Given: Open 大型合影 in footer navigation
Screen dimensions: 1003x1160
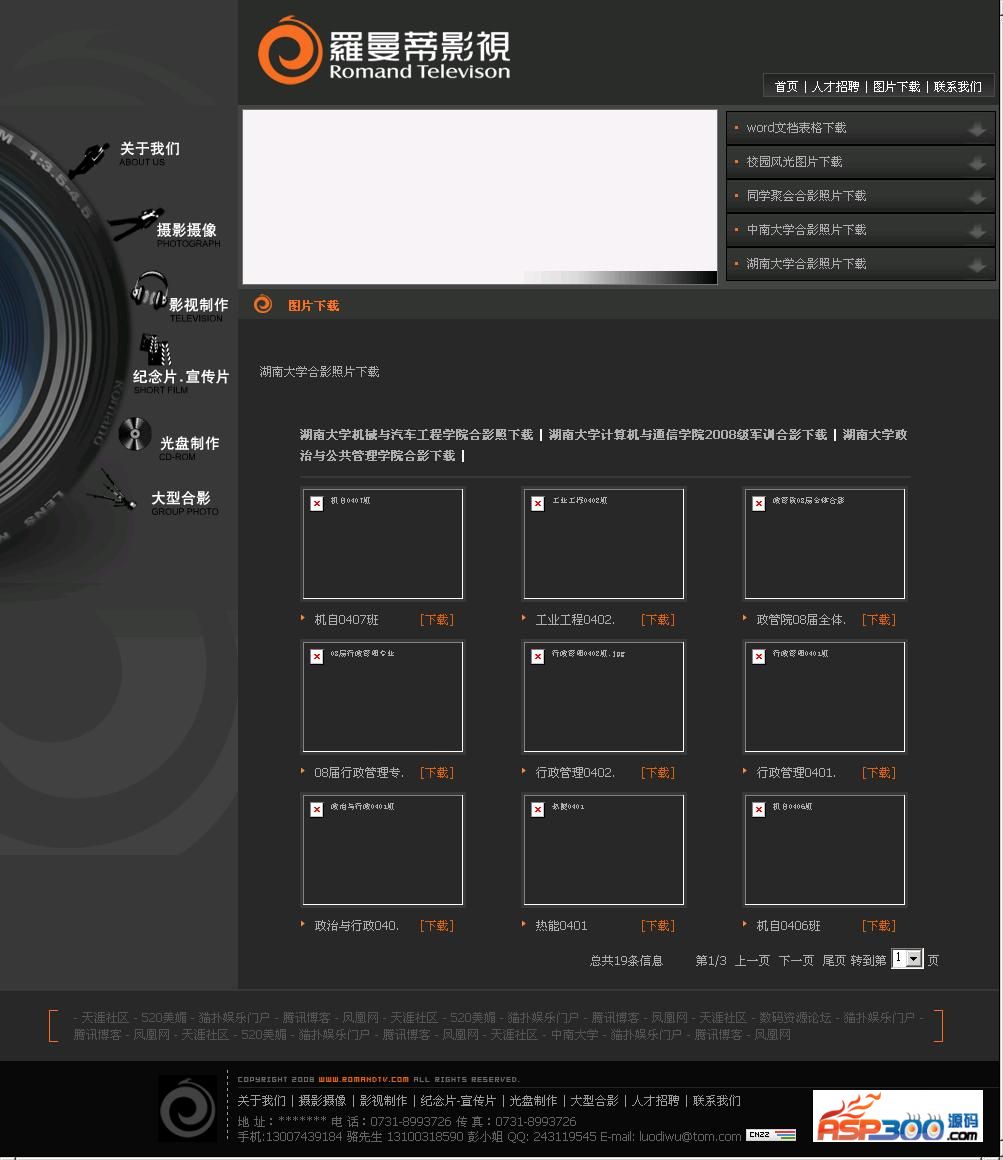Looking at the screenshot, I should [x=594, y=1101].
